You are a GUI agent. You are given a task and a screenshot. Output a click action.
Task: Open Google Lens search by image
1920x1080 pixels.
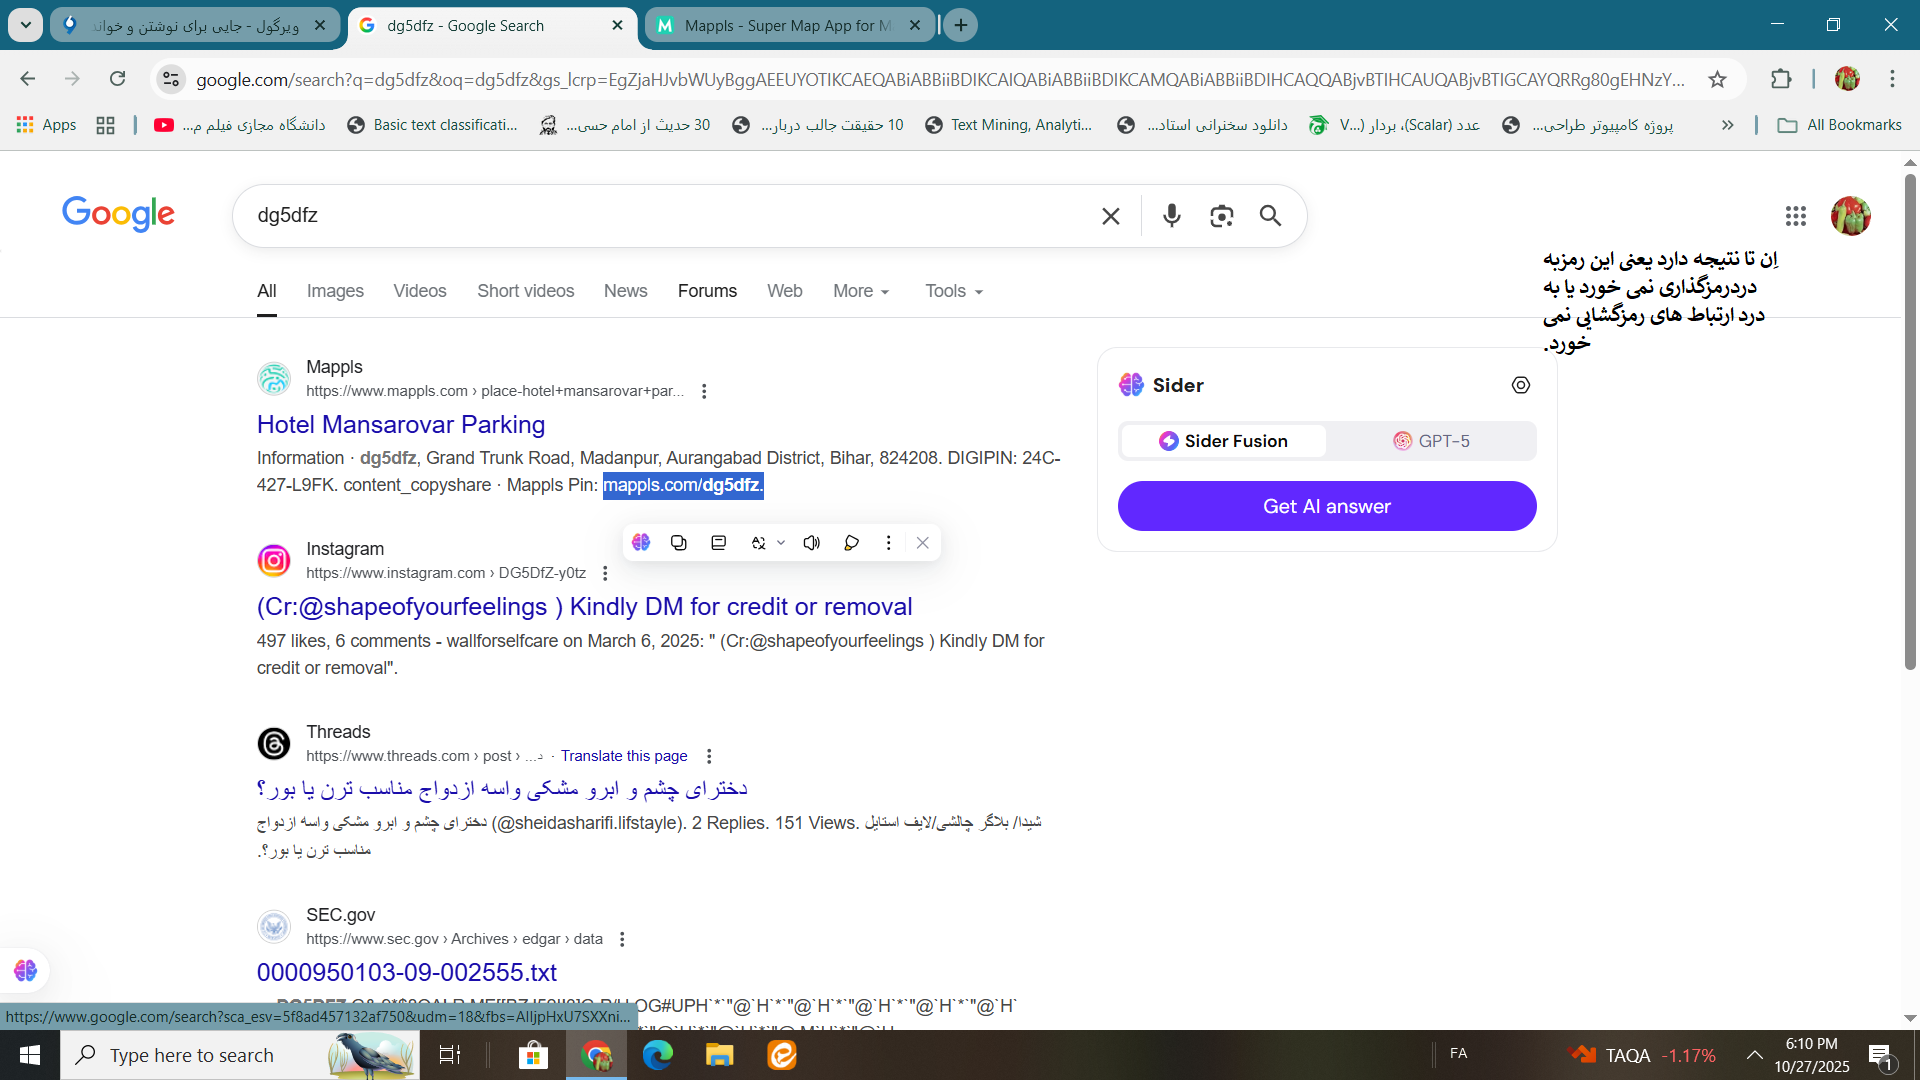[x=1221, y=215]
